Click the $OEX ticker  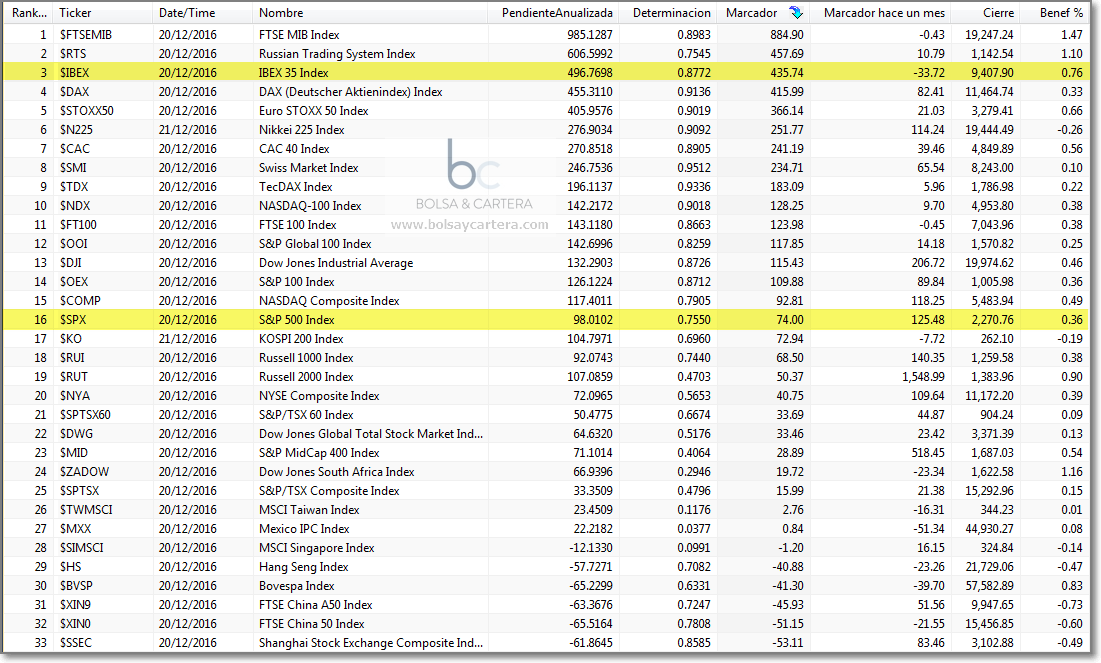pyautogui.click(x=74, y=281)
